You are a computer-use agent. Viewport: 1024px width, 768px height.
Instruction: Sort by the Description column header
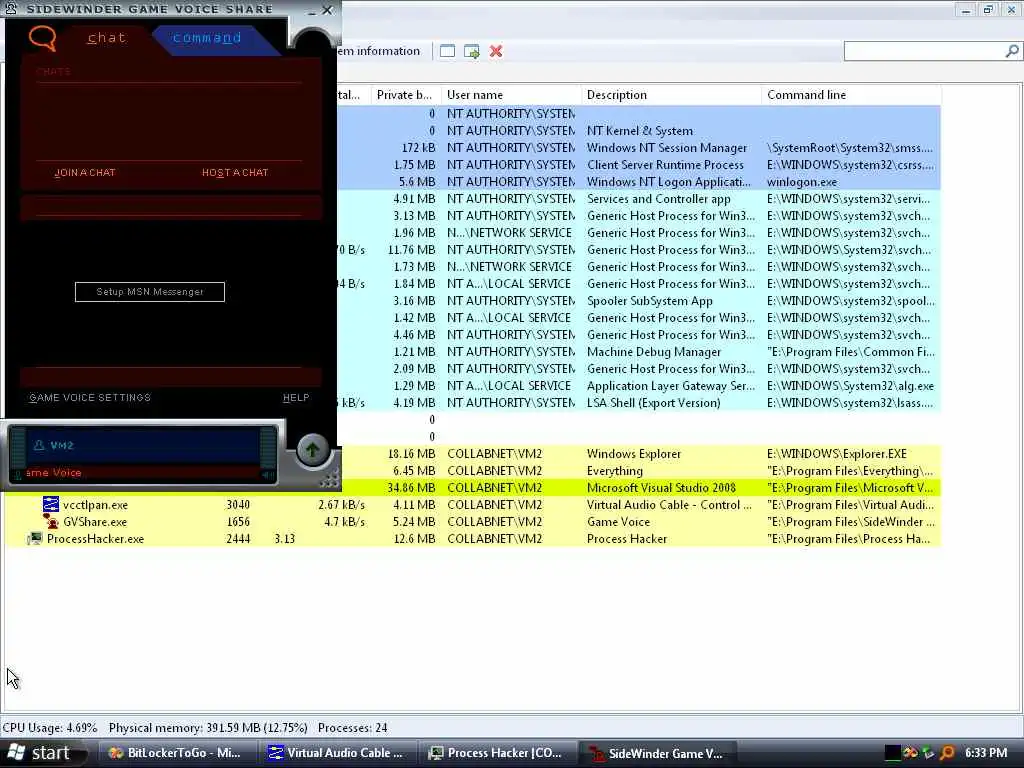(x=671, y=95)
